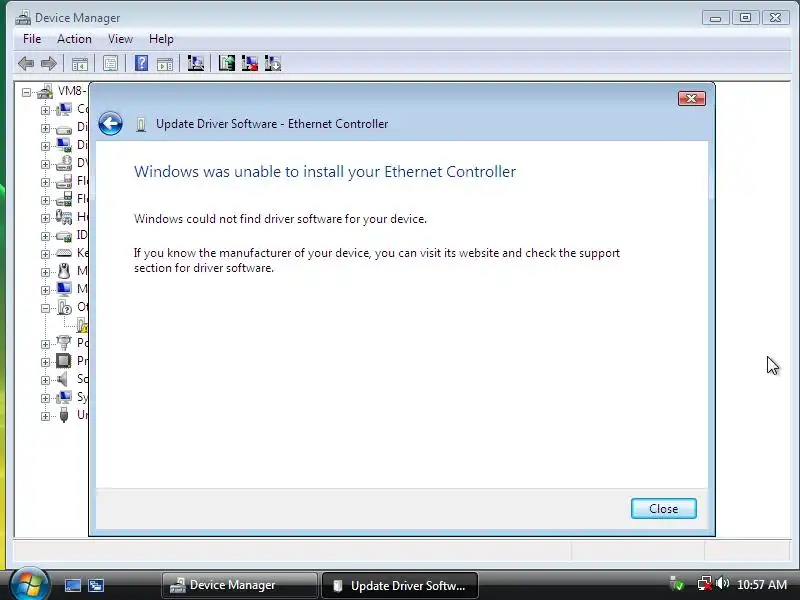800x600 pixels.
Task: Click 'Update Driver Software - Ethernet Controller' title
Action: click(272, 124)
